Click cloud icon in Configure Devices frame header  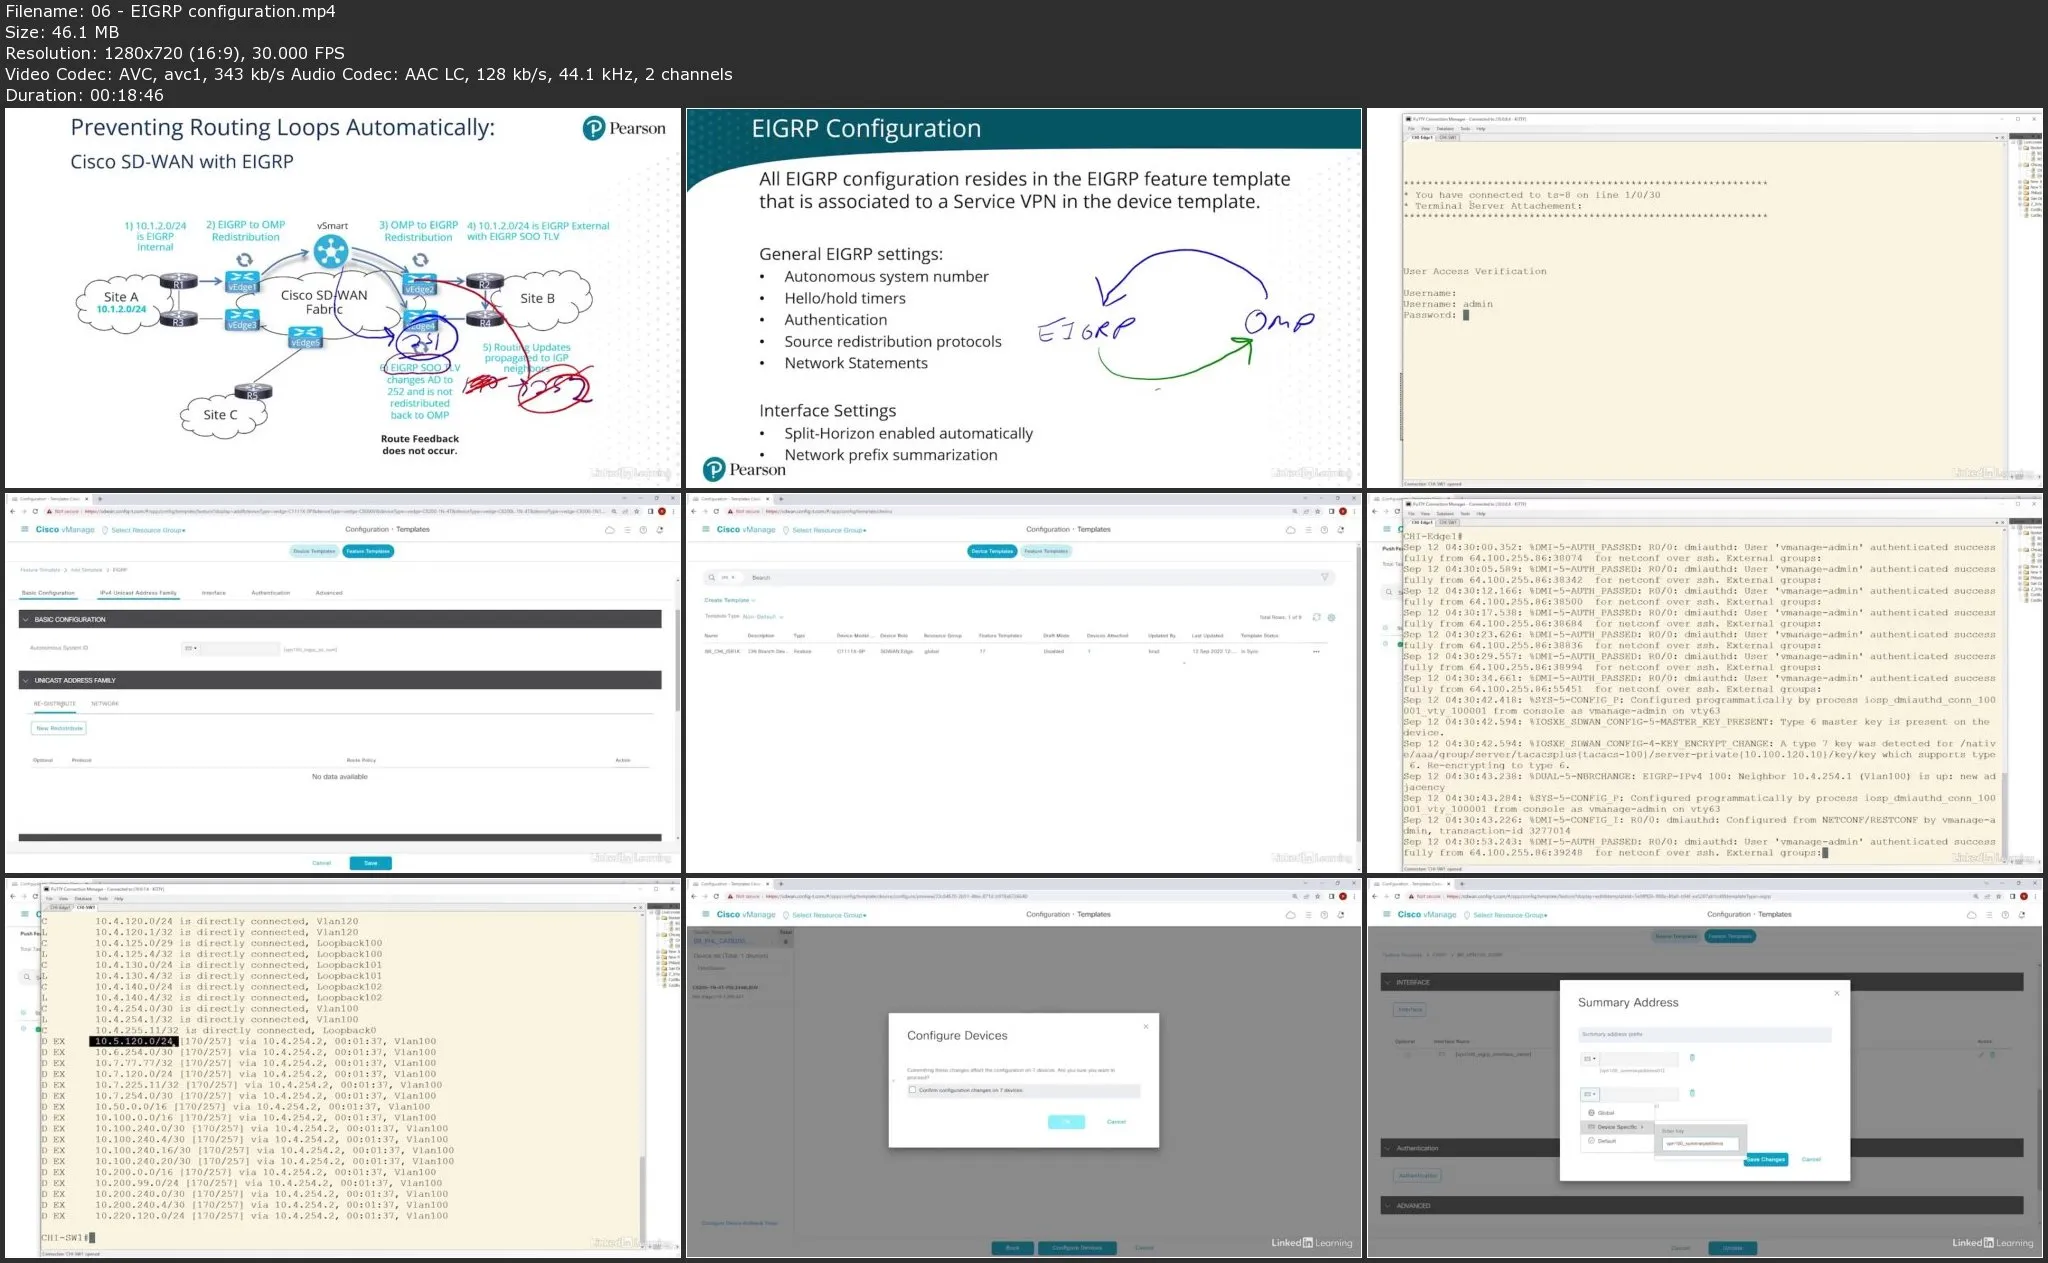tap(1290, 914)
